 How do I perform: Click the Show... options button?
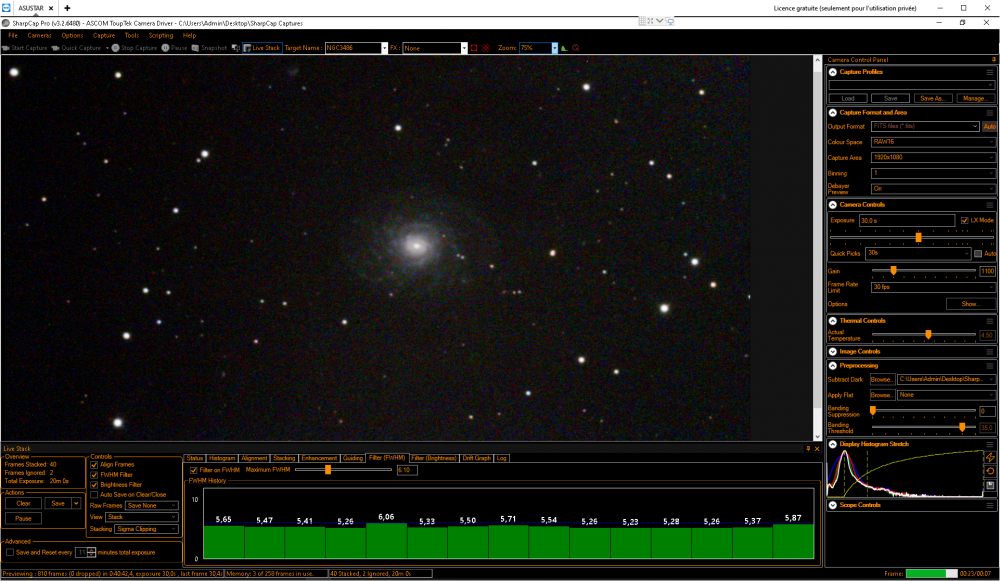(x=970, y=304)
